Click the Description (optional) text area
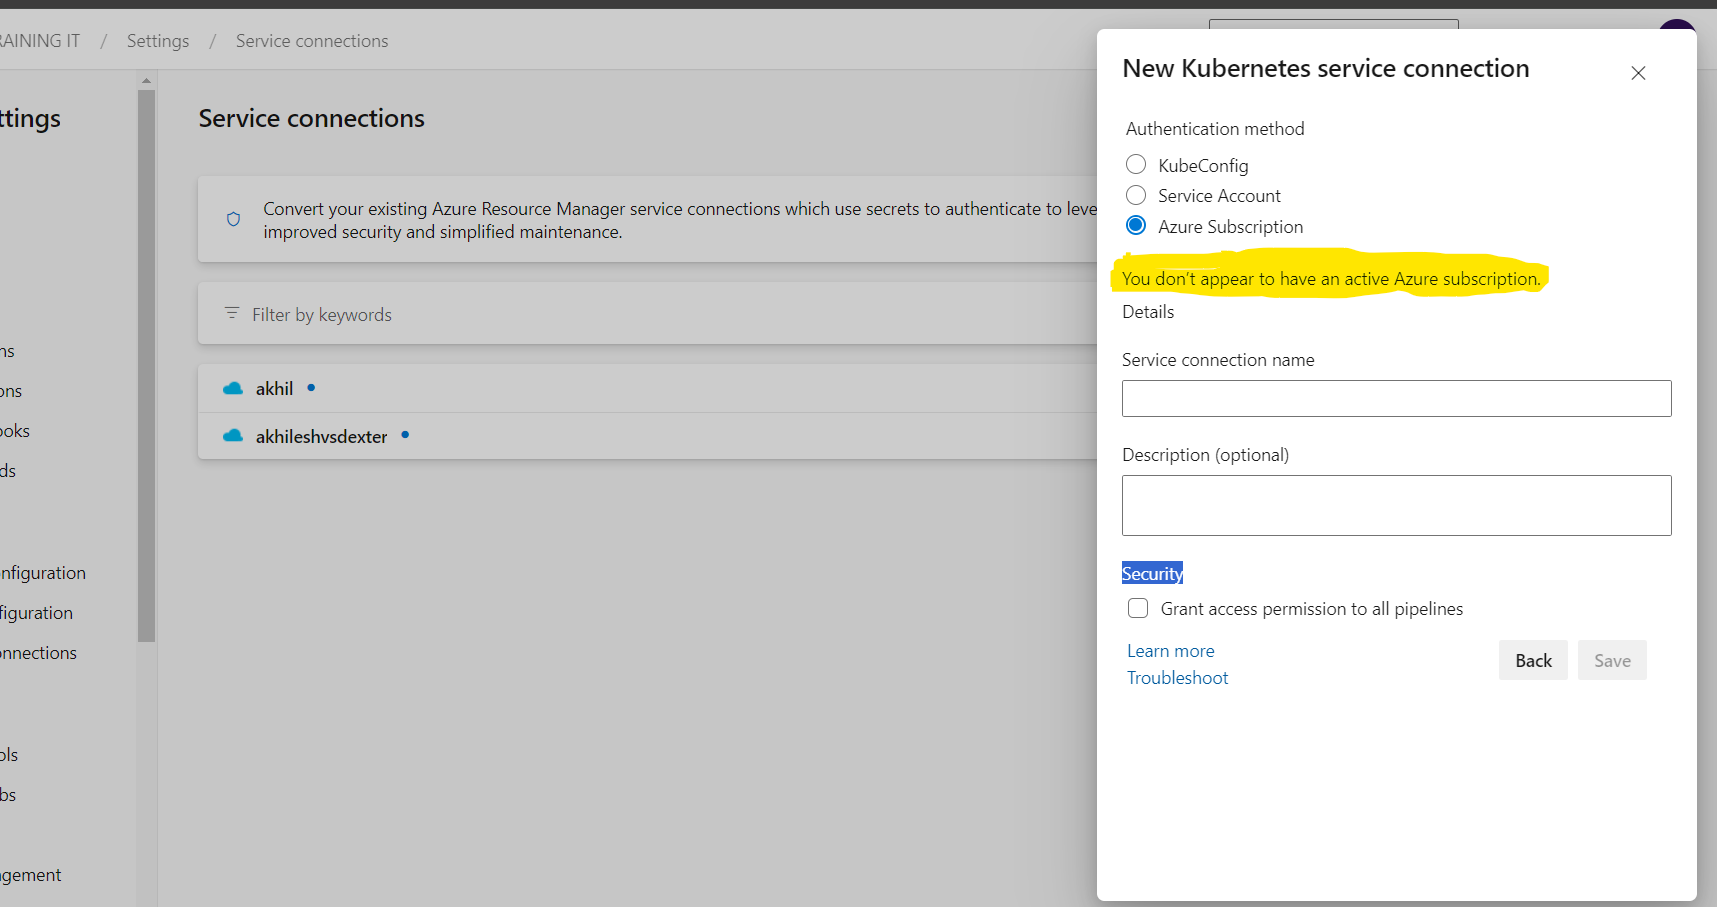This screenshot has width=1717, height=907. (1396, 505)
